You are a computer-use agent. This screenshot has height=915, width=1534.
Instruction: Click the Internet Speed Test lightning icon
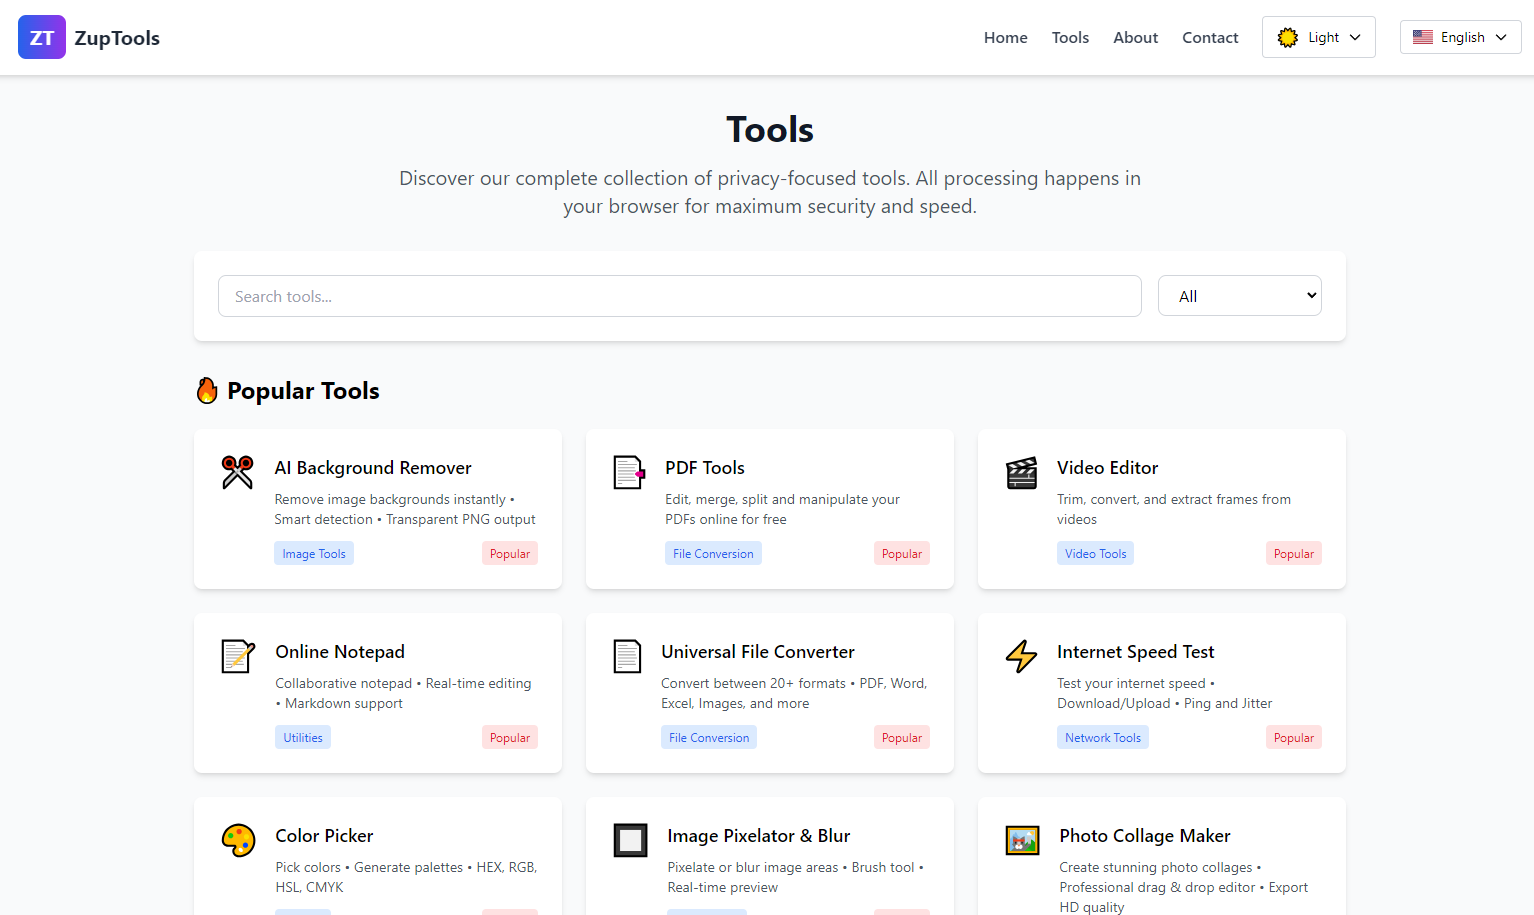pyautogui.click(x=1021, y=657)
